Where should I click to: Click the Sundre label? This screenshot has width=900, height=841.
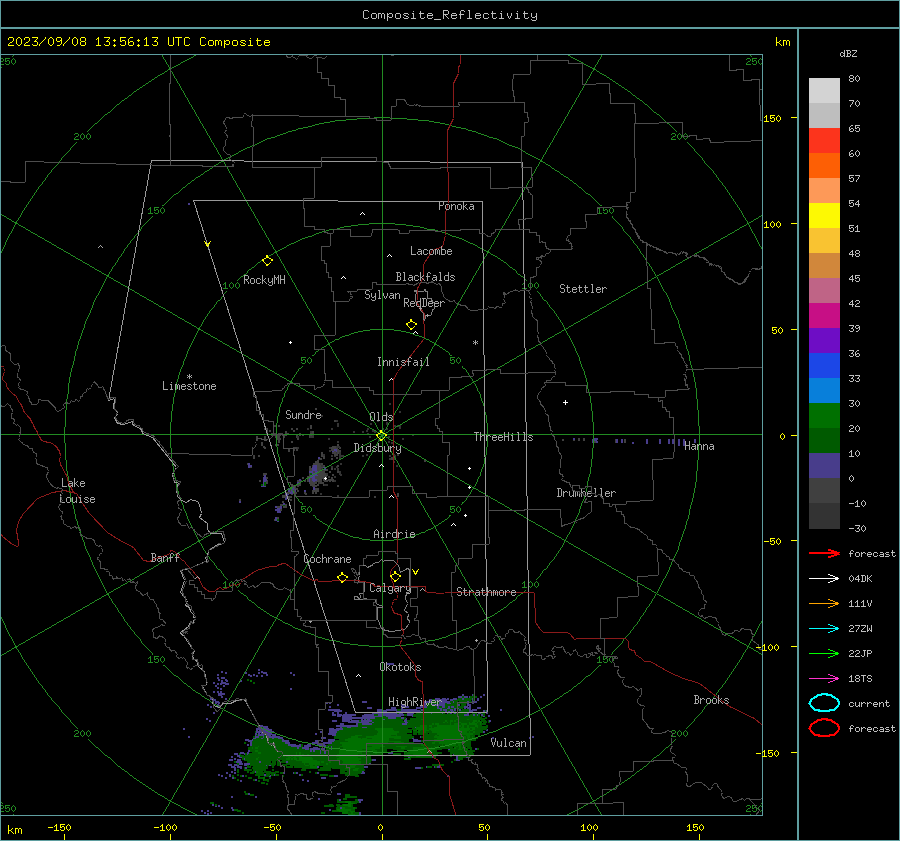tap(304, 414)
